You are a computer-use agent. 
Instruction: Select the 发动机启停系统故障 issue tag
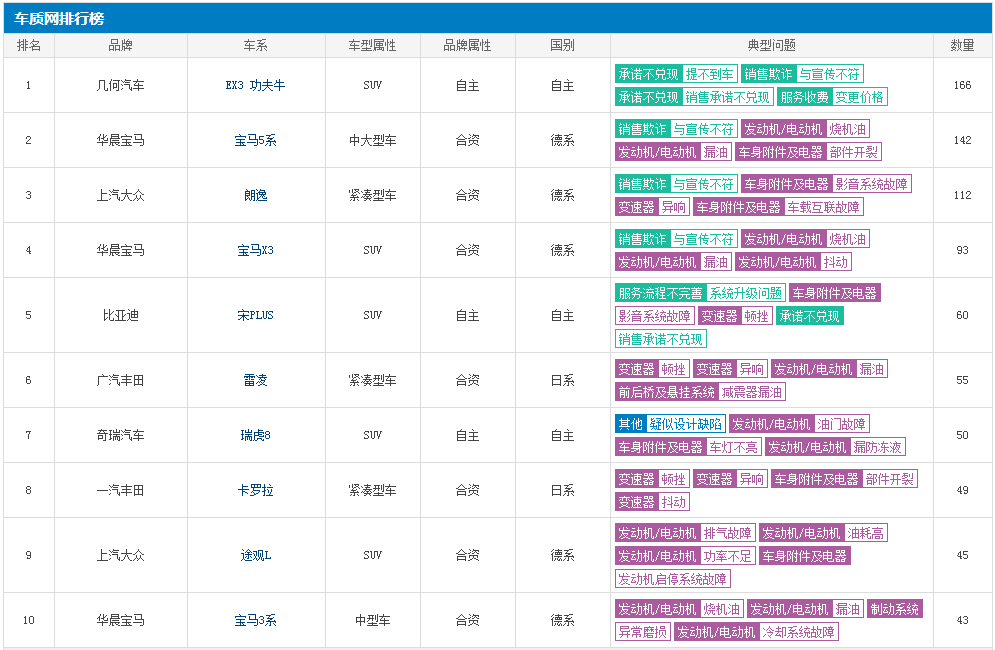coord(673,579)
